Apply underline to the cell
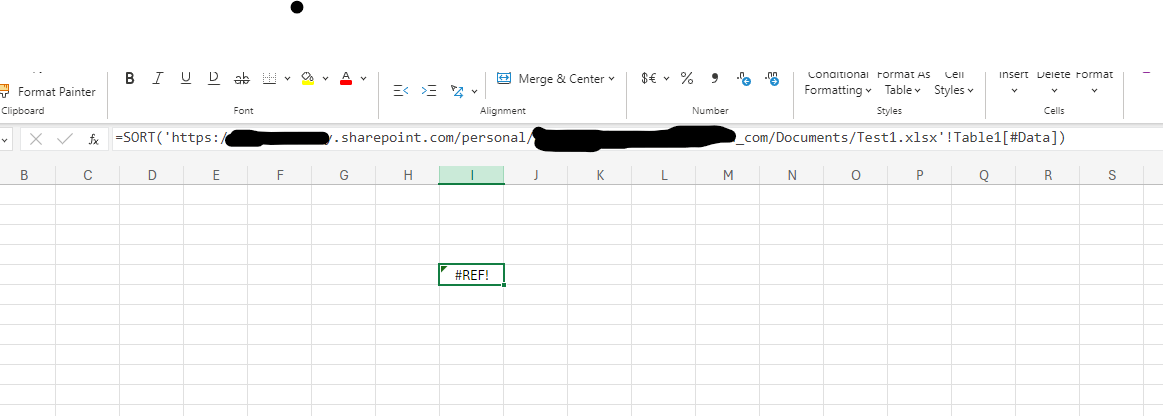Viewport: 1163px width, 416px height. [185, 79]
